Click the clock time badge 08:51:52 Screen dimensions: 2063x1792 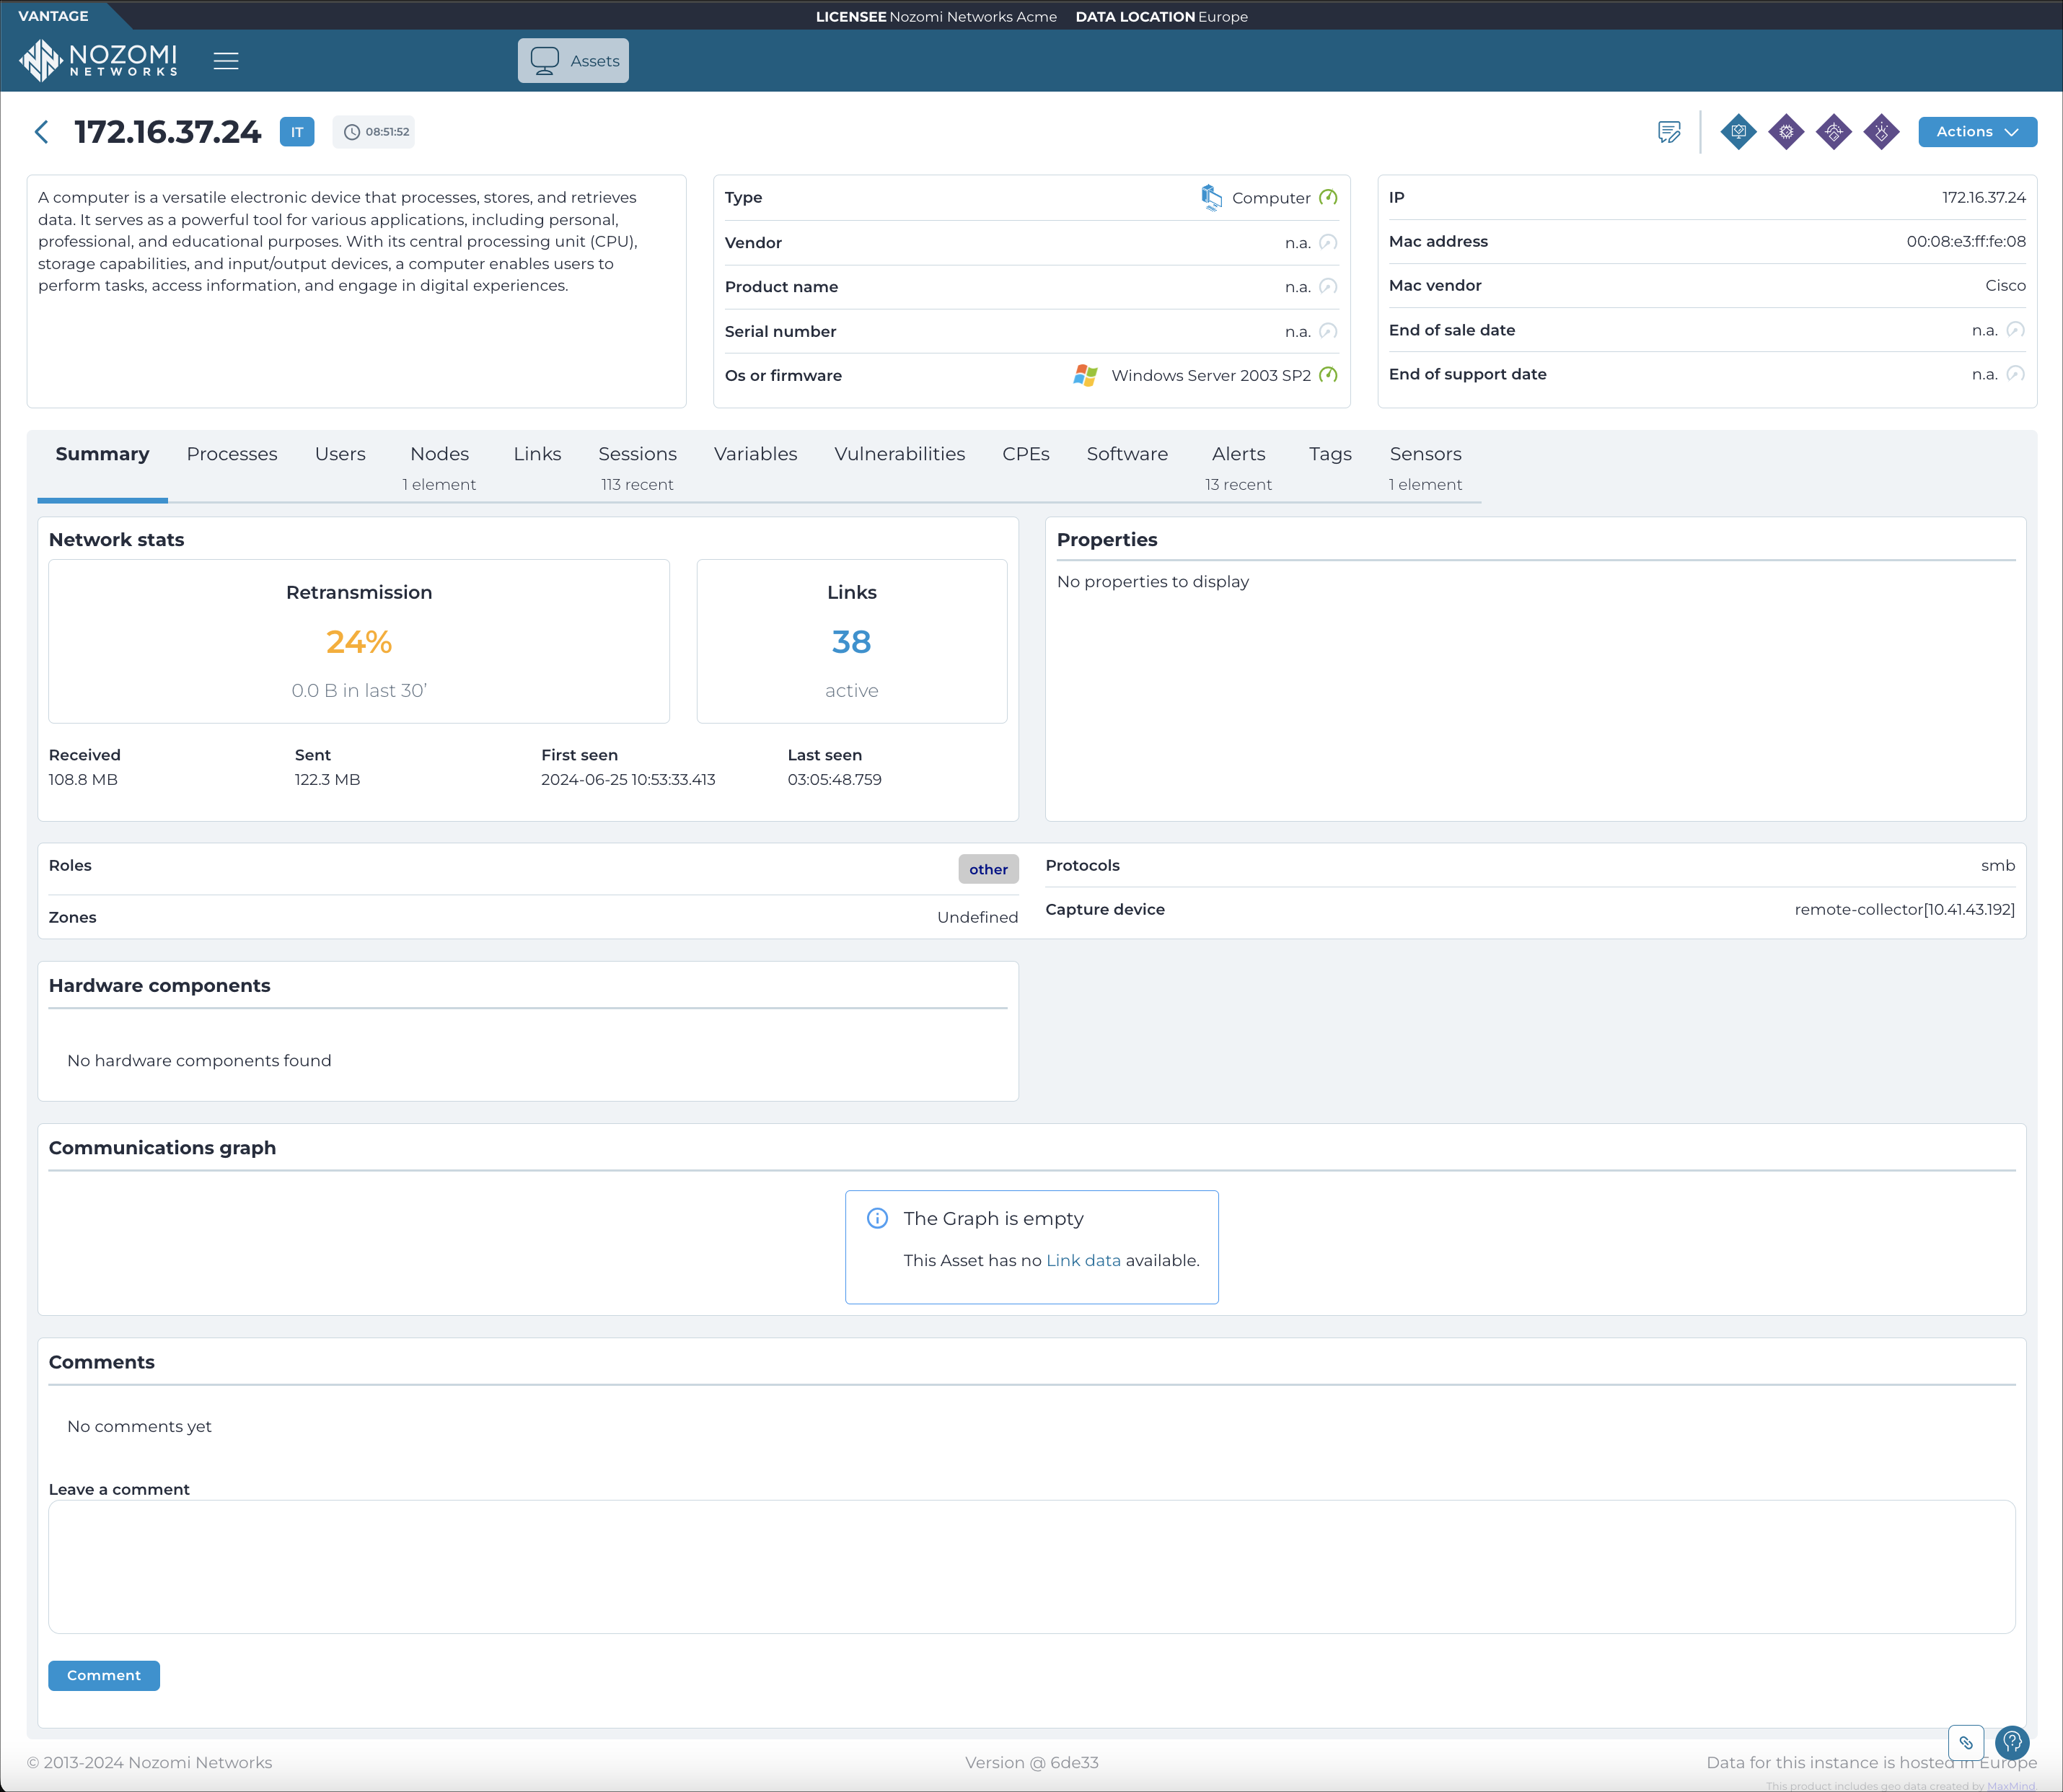click(x=374, y=132)
